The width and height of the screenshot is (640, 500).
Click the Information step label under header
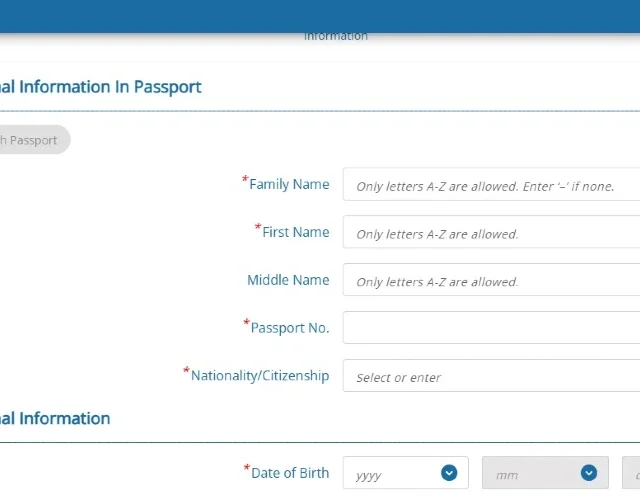click(x=336, y=36)
